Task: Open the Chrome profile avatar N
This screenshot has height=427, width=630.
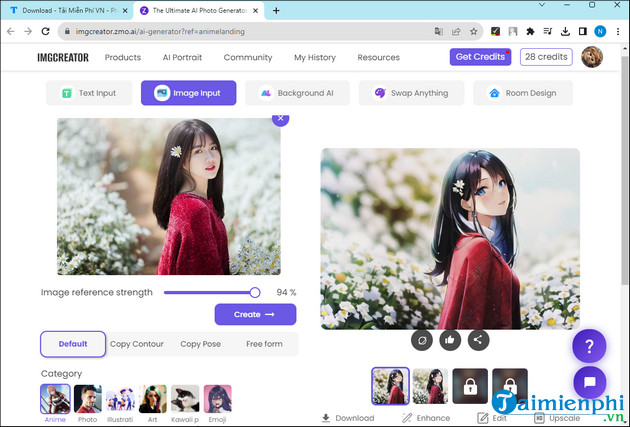Action: click(600, 31)
